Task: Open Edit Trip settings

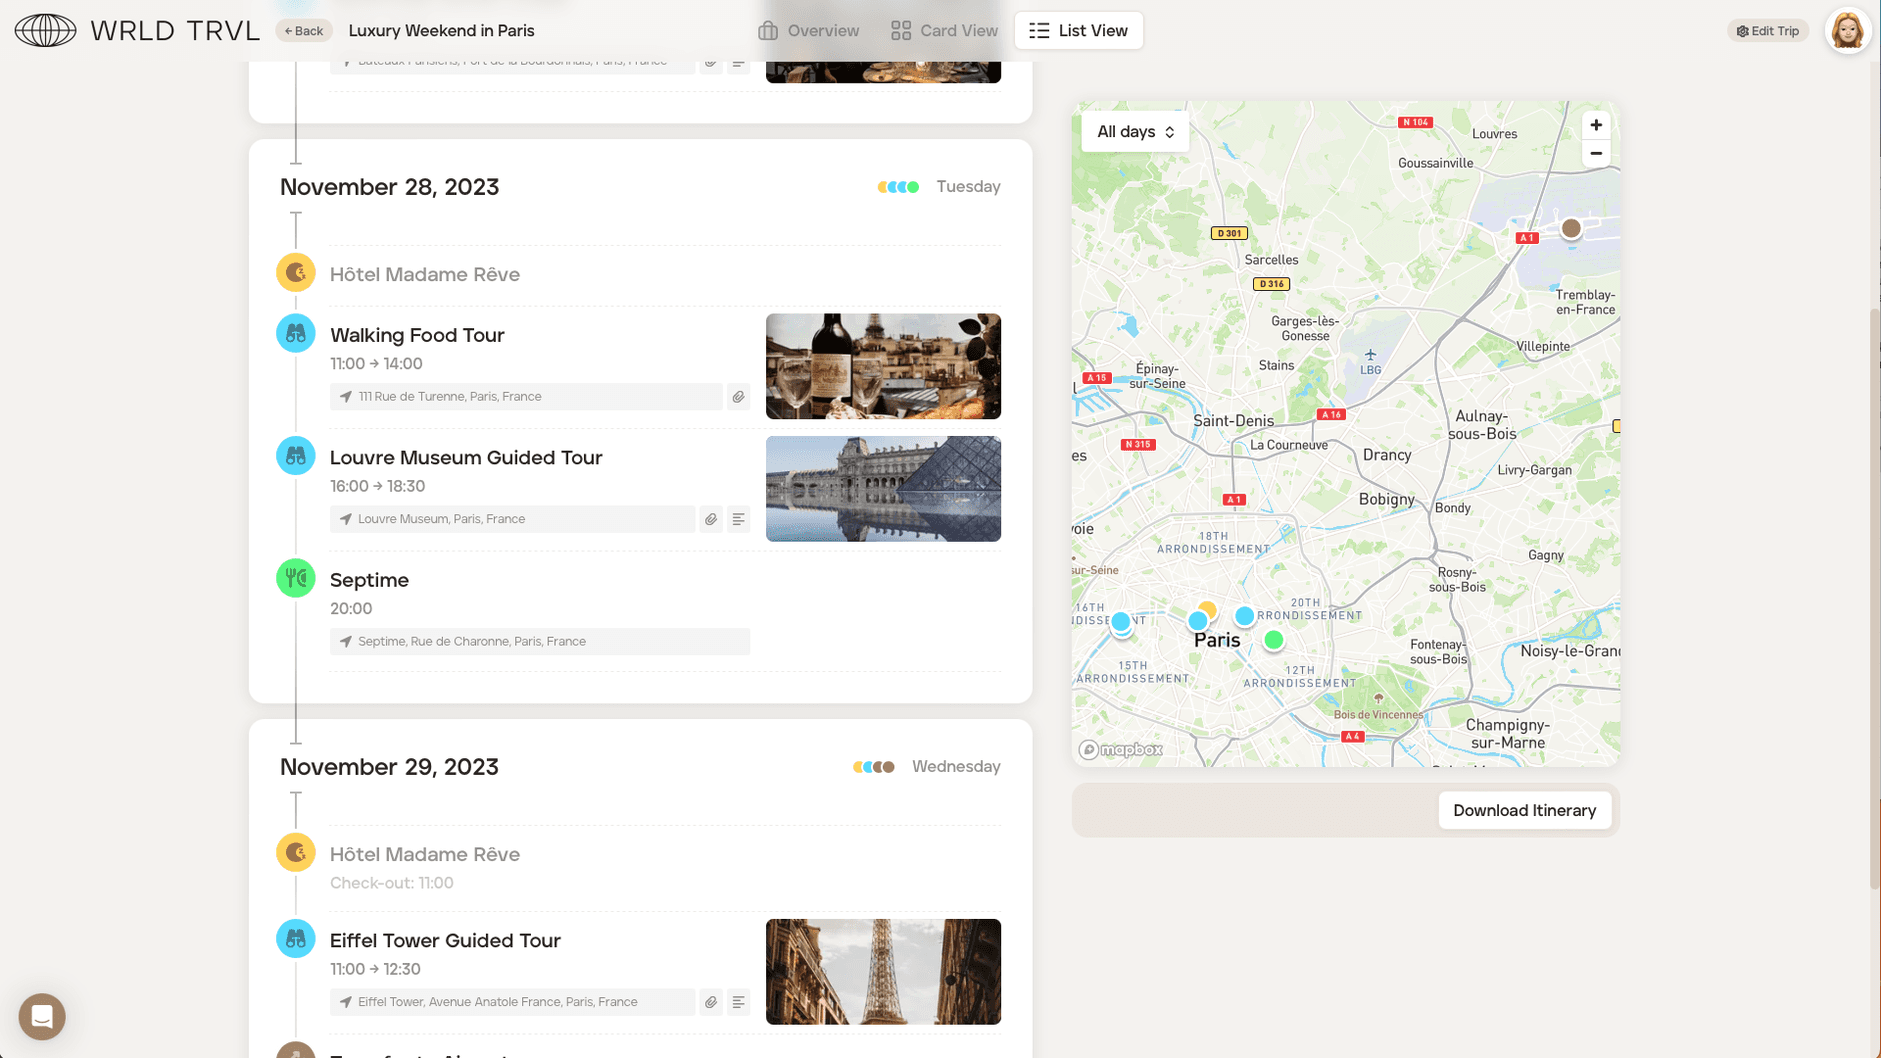Action: click(1767, 31)
